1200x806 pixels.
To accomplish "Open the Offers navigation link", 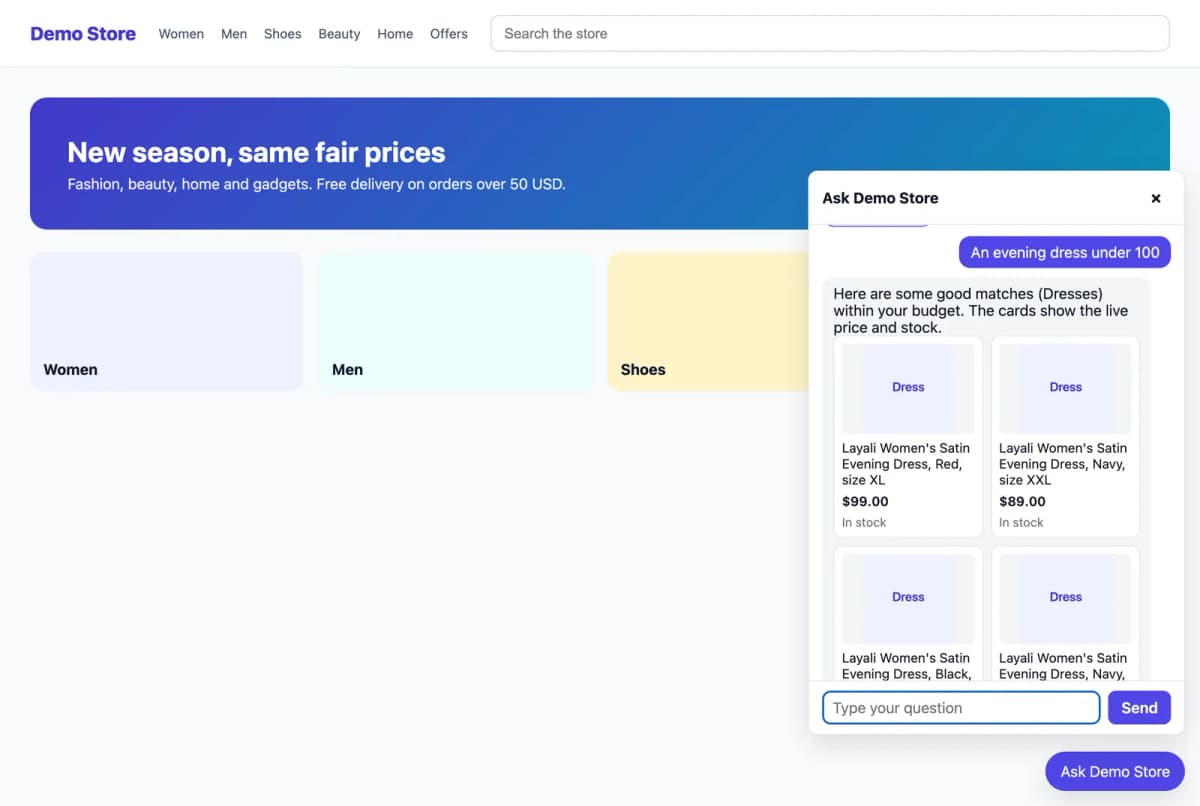I will pos(449,33).
